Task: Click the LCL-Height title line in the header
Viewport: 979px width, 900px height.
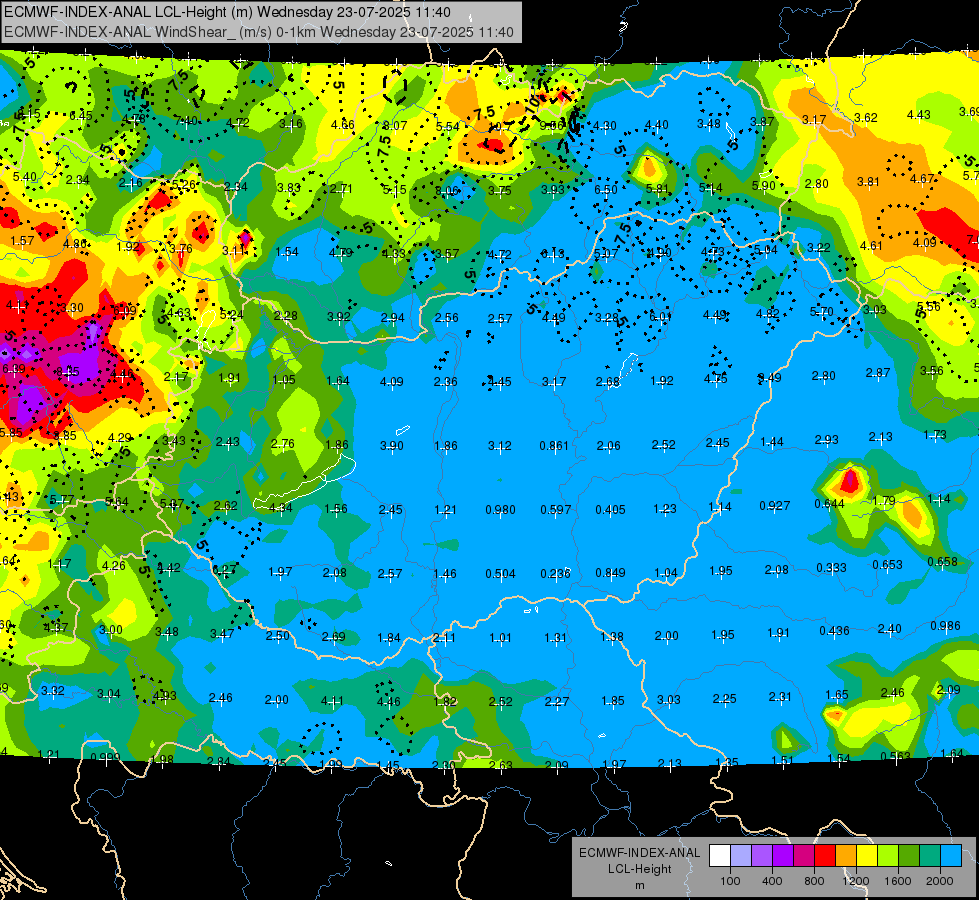Action: pos(227,12)
